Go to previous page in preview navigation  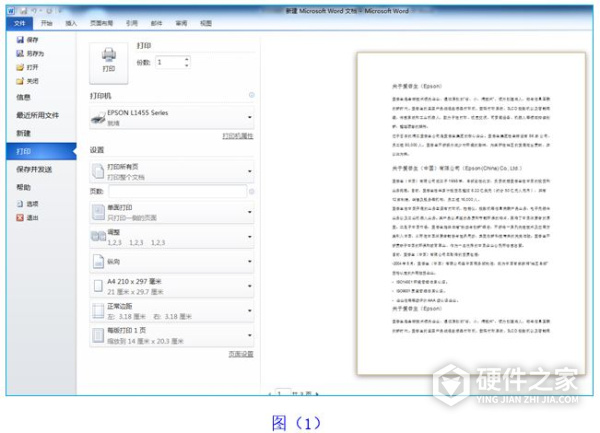pos(270,393)
